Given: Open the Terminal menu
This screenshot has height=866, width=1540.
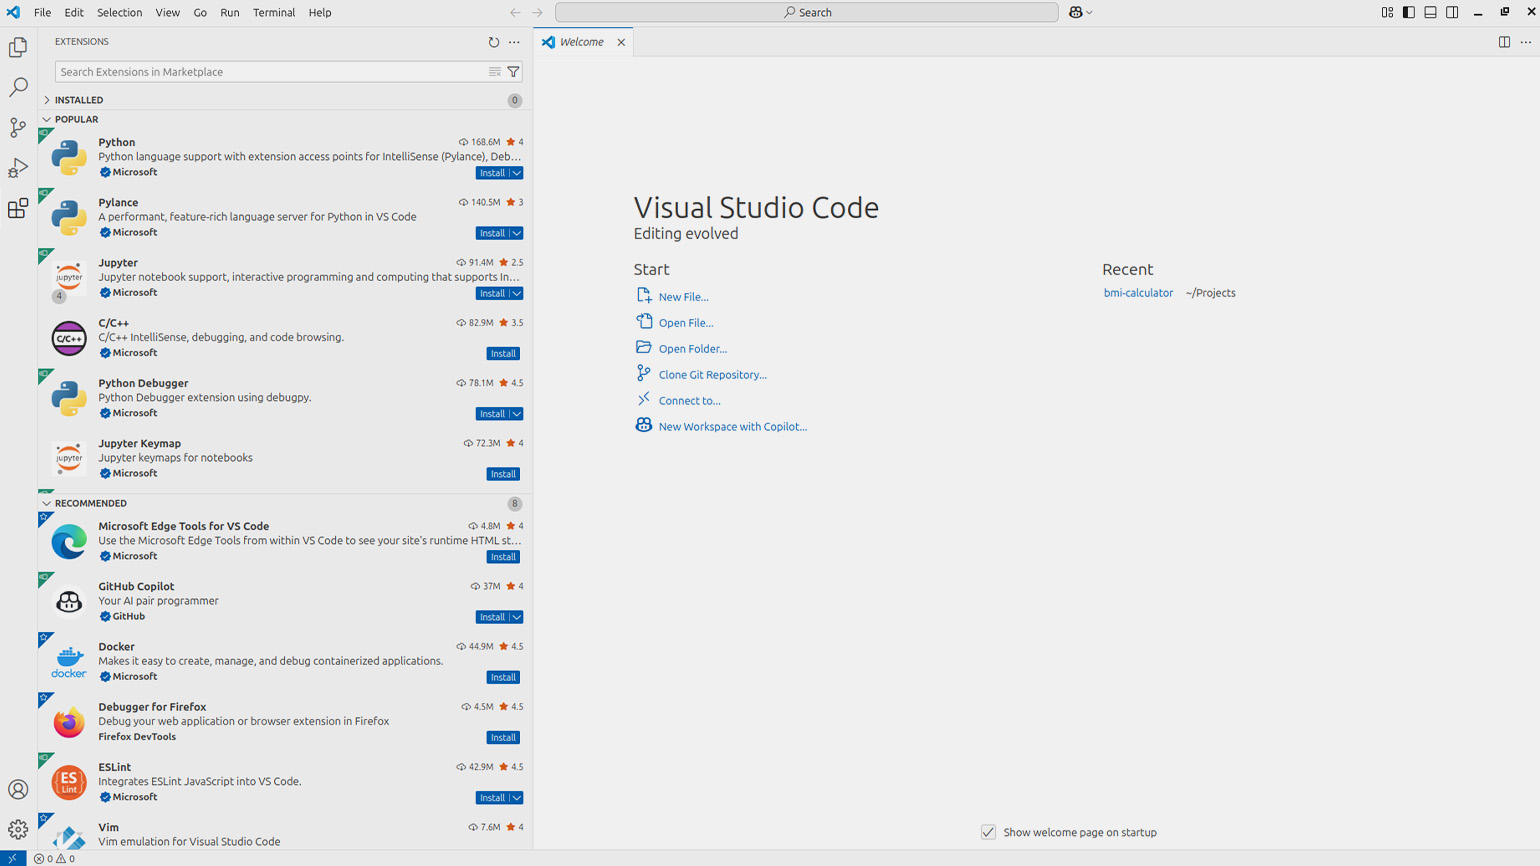Looking at the screenshot, I should [x=274, y=13].
